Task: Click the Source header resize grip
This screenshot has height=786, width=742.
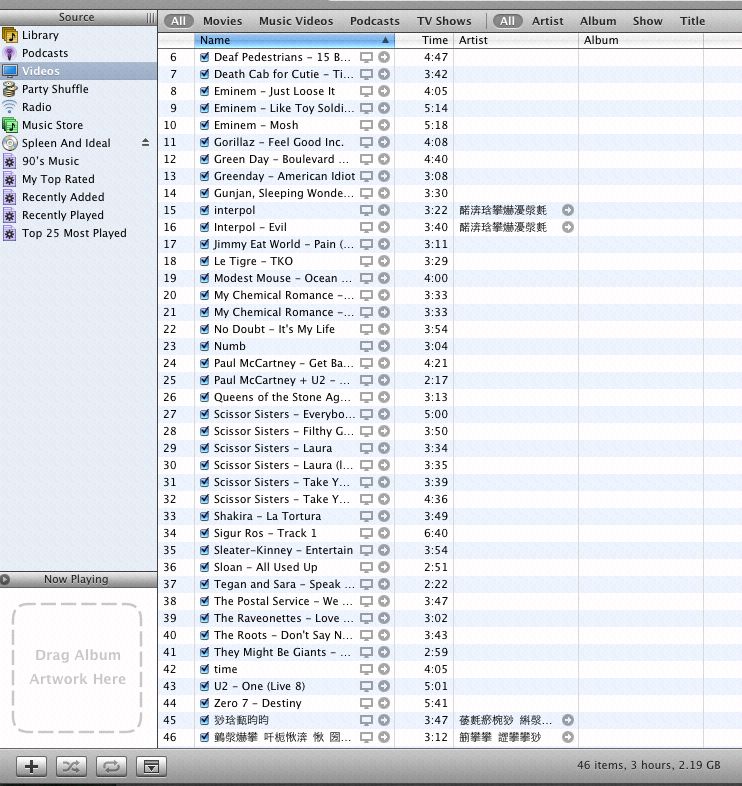Action: tap(150, 18)
